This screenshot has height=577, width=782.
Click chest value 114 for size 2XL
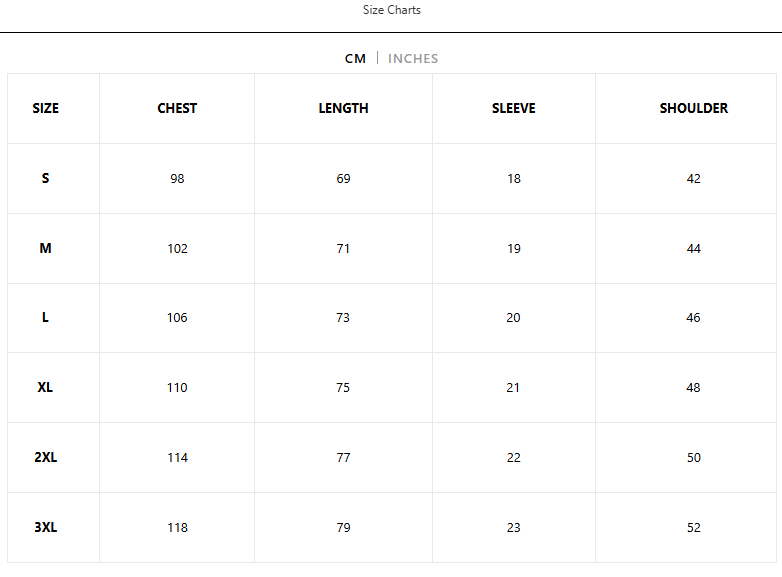point(177,457)
